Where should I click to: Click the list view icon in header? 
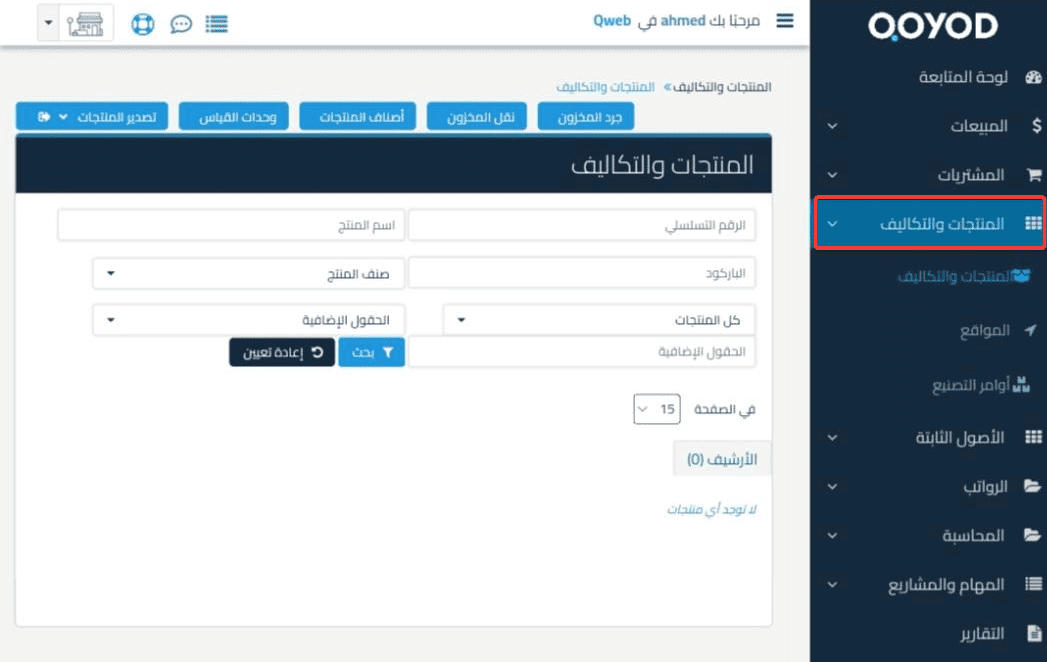click(215, 23)
